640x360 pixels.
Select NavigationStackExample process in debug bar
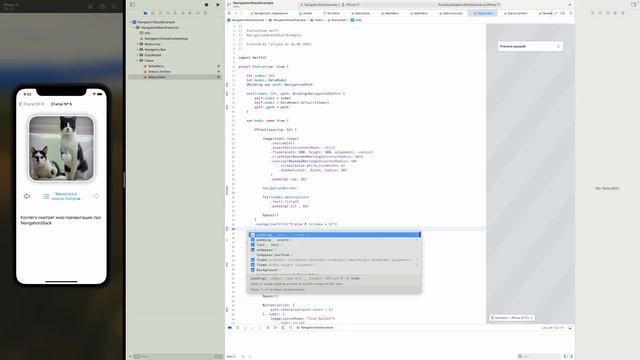pos(315,327)
